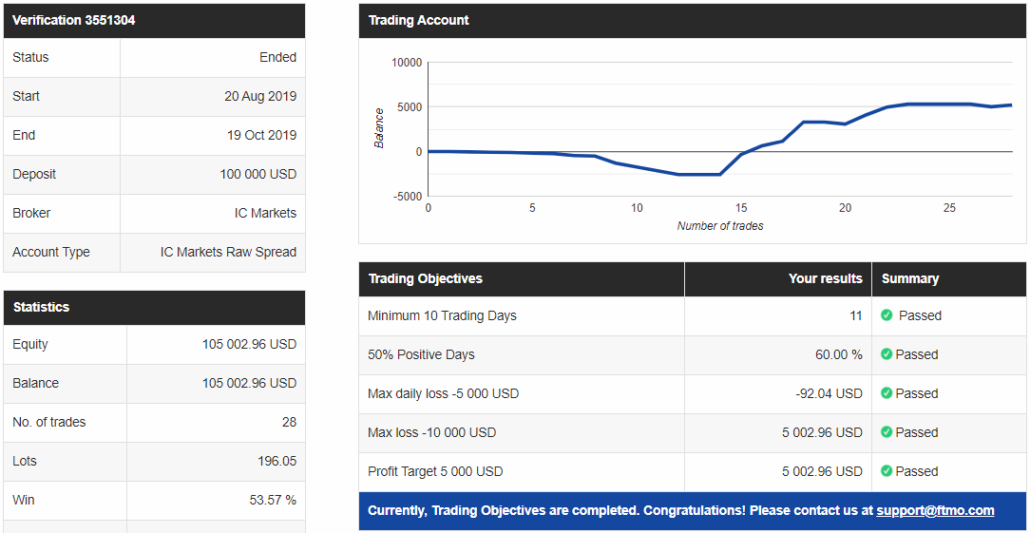Click the Trading Objectives column header
Viewport: 1030px width, 533px height.
pyautogui.click(x=522, y=279)
